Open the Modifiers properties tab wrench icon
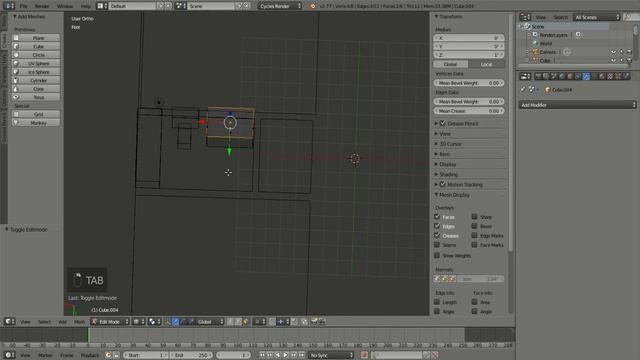Viewport: 640px width, 360px height. [x=586, y=76]
